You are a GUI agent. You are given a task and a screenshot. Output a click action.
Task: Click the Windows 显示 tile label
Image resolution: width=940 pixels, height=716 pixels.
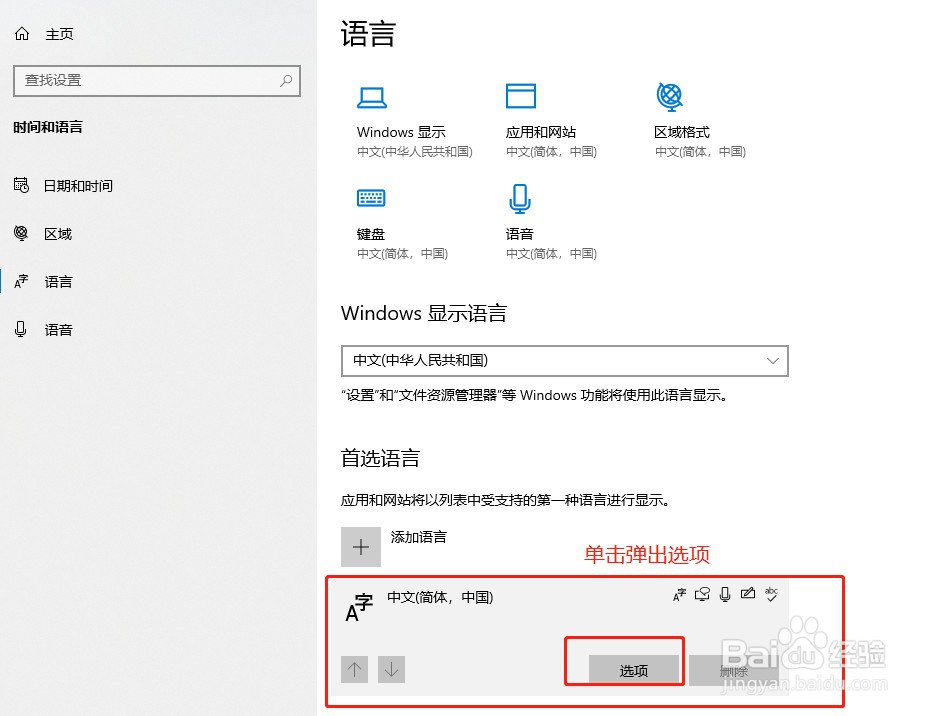pyautogui.click(x=401, y=132)
